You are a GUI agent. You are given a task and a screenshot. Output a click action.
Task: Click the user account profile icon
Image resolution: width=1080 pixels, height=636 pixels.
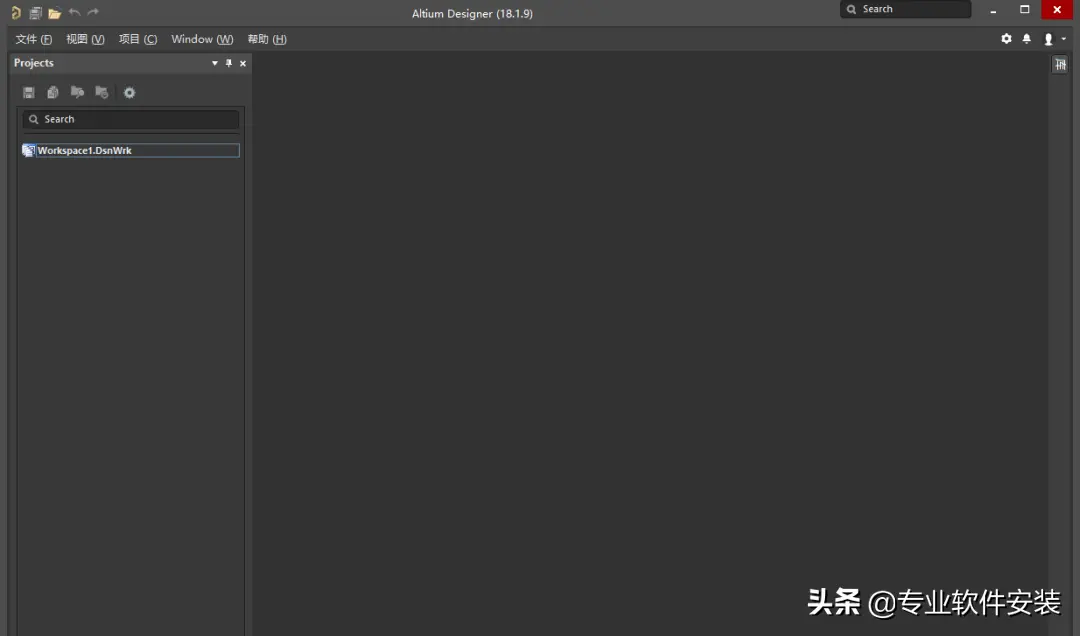[x=1048, y=39]
